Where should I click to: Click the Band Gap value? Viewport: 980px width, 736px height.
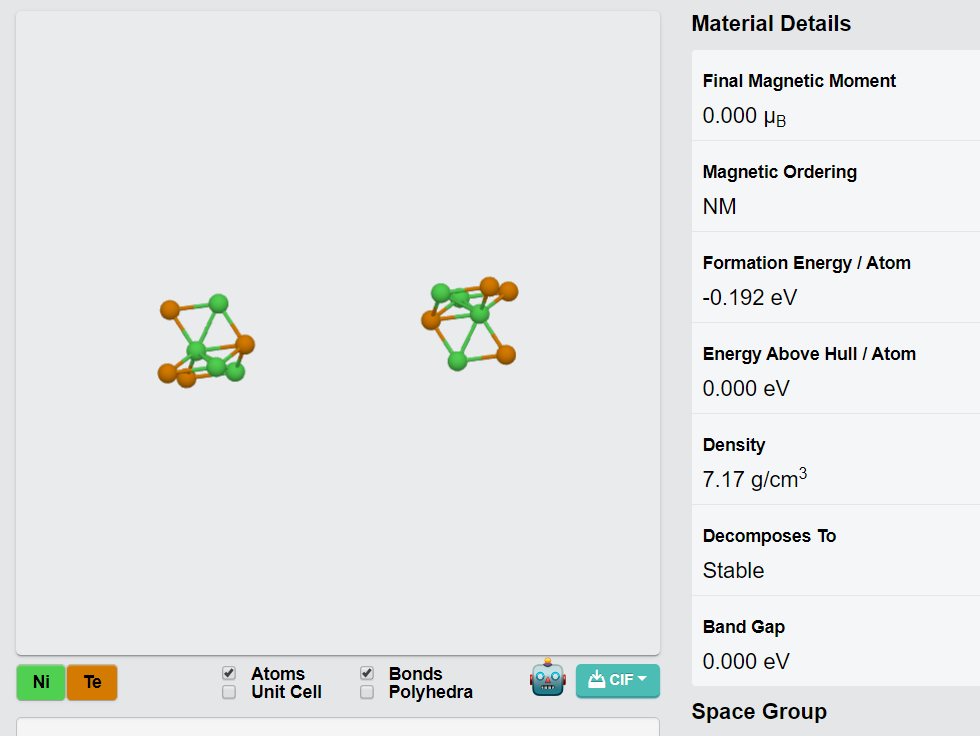tap(746, 662)
